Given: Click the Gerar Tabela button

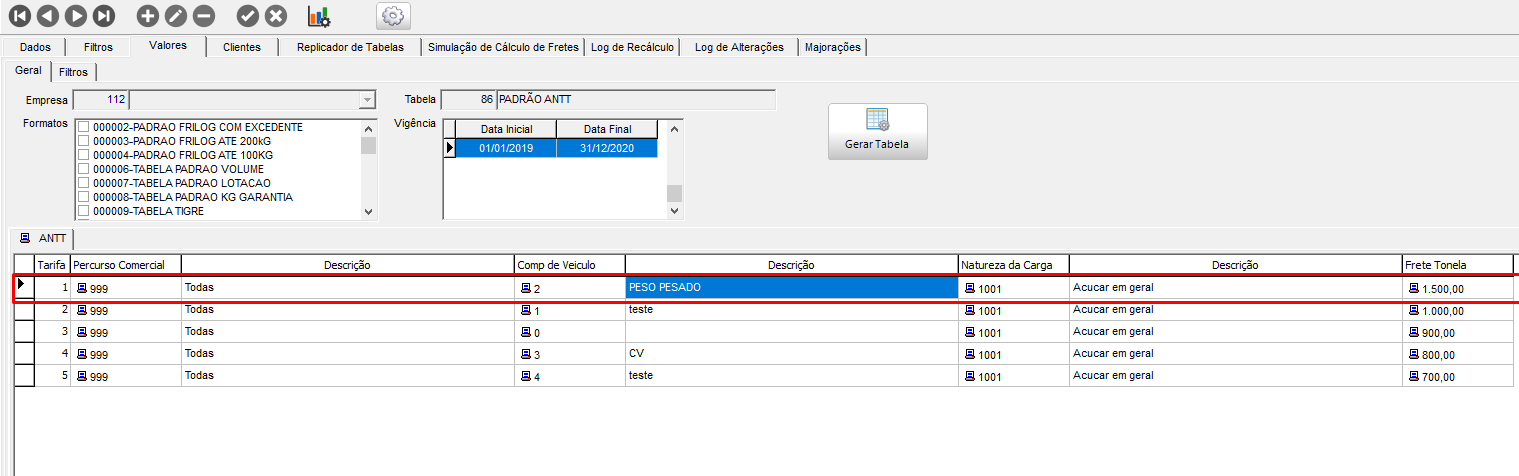Looking at the screenshot, I should pyautogui.click(x=877, y=131).
